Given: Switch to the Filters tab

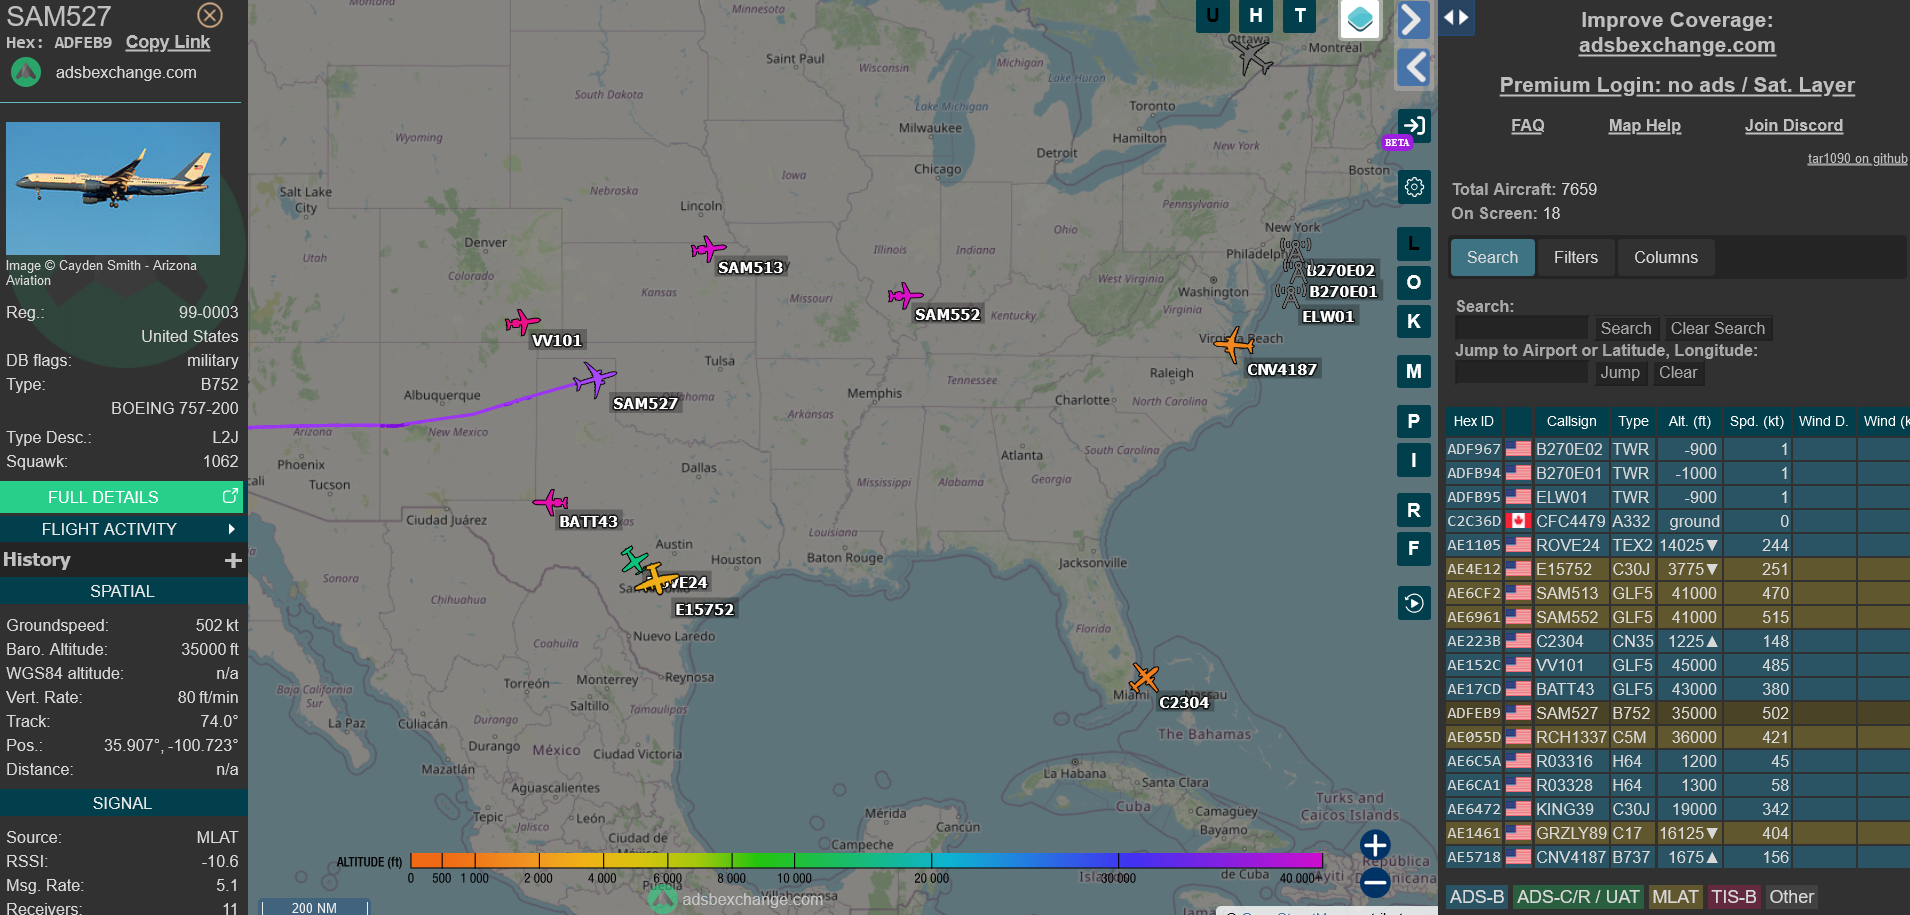Looking at the screenshot, I should (x=1576, y=257).
